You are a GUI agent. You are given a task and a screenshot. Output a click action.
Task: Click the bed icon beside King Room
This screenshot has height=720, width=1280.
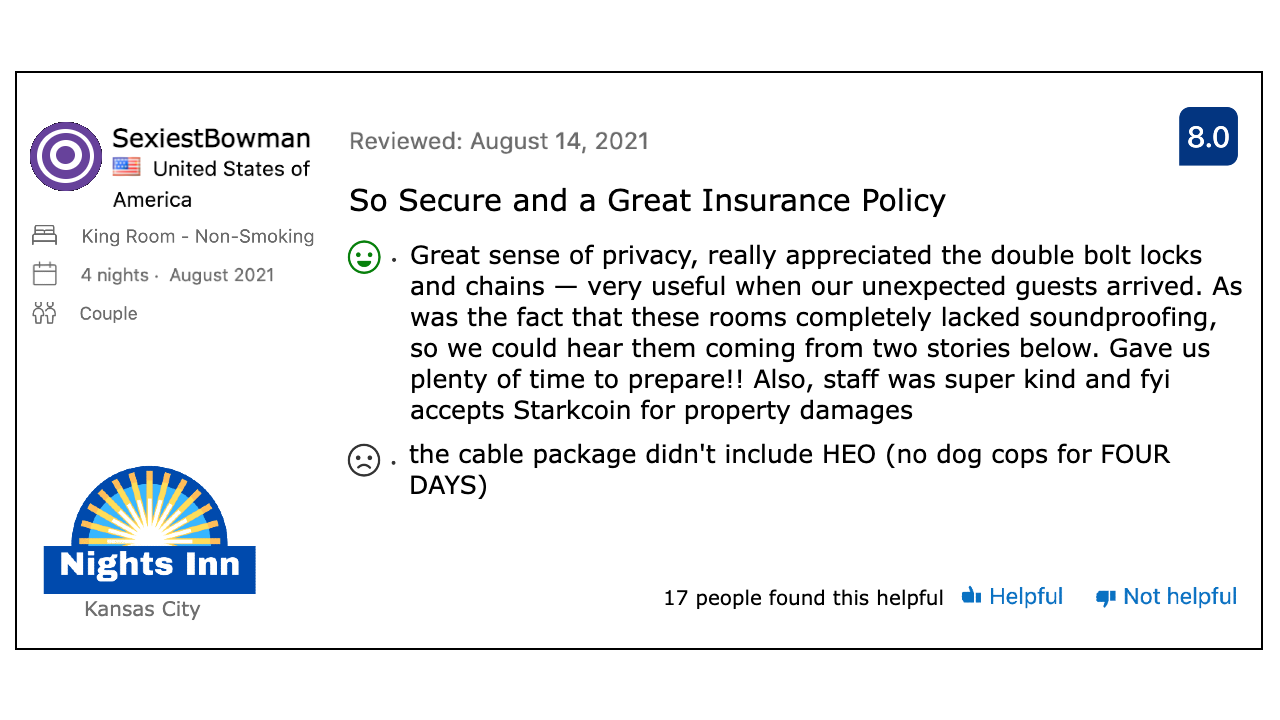(44, 234)
